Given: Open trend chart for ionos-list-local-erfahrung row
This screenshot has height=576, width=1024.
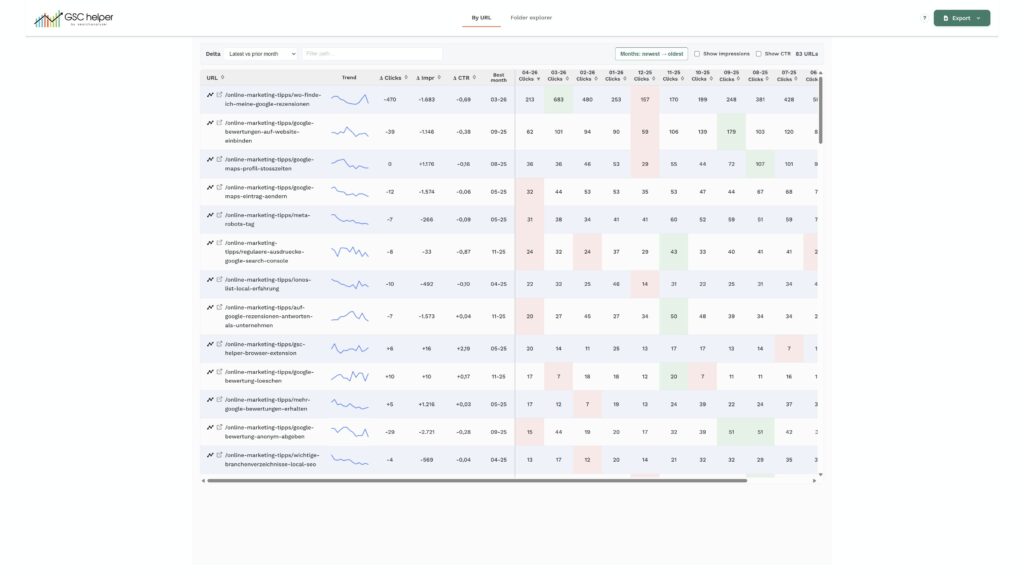Looking at the screenshot, I should click(x=210, y=280).
